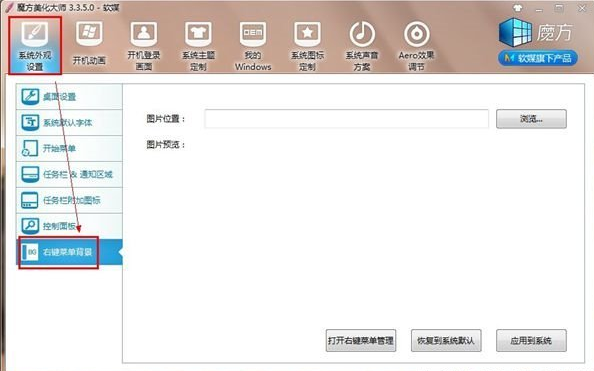Click the 浏览... browse button
594x371 pixels.
tap(531, 119)
